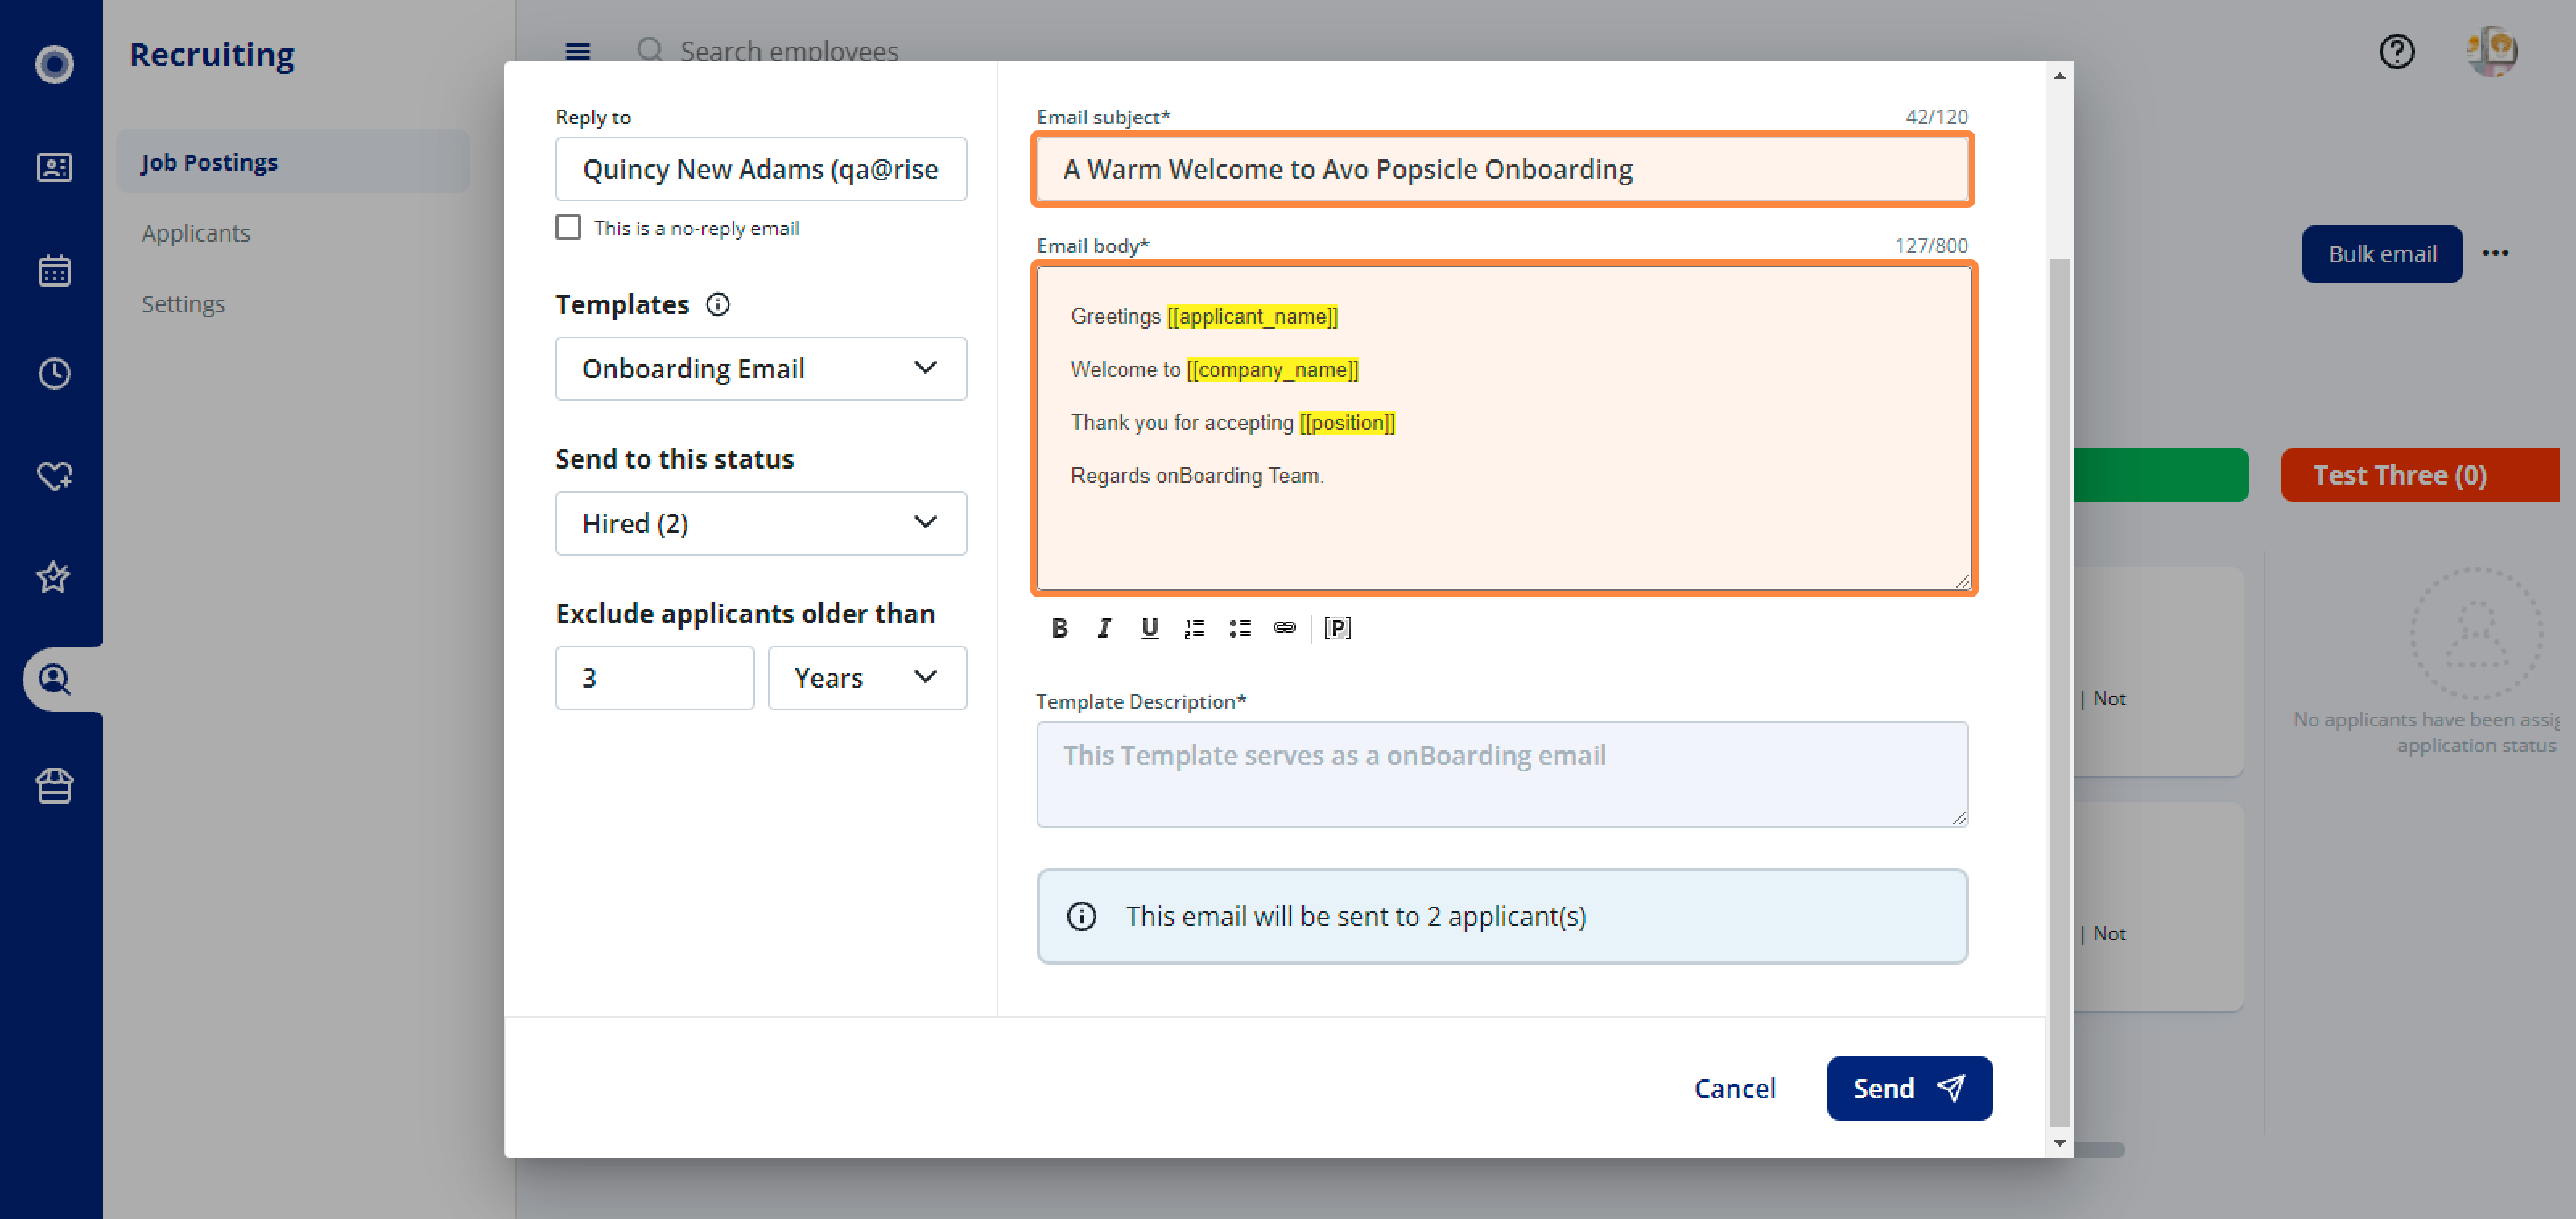Click the dialog scrollbar down arrow
The height and width of the screenshot is (1219, 2576).
pos(2059,1143)
